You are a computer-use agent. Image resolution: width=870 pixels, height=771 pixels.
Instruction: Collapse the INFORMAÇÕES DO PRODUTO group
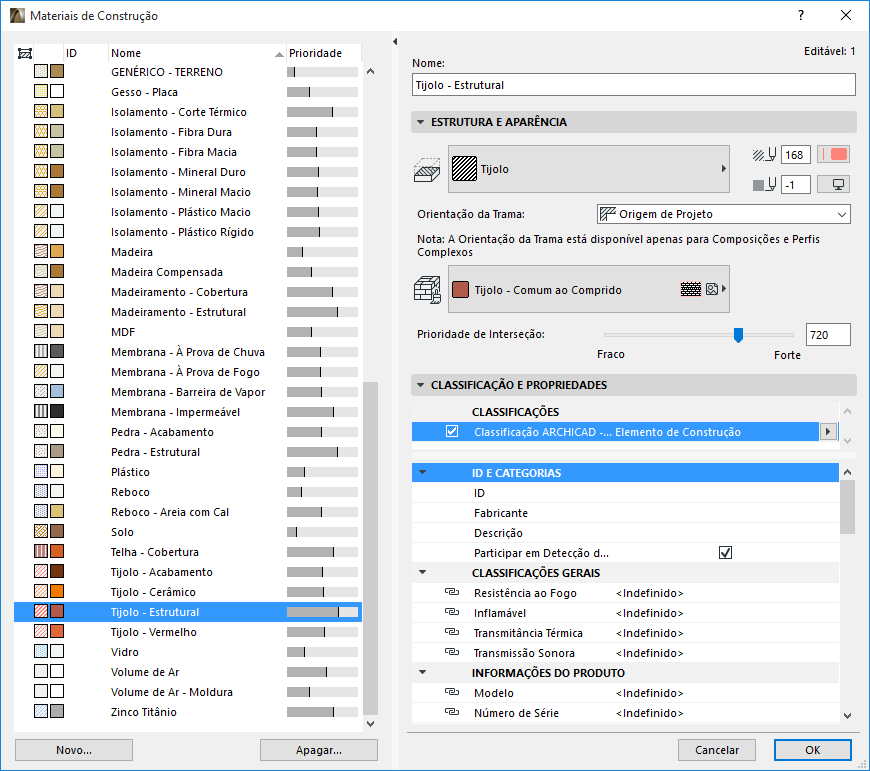423,672
